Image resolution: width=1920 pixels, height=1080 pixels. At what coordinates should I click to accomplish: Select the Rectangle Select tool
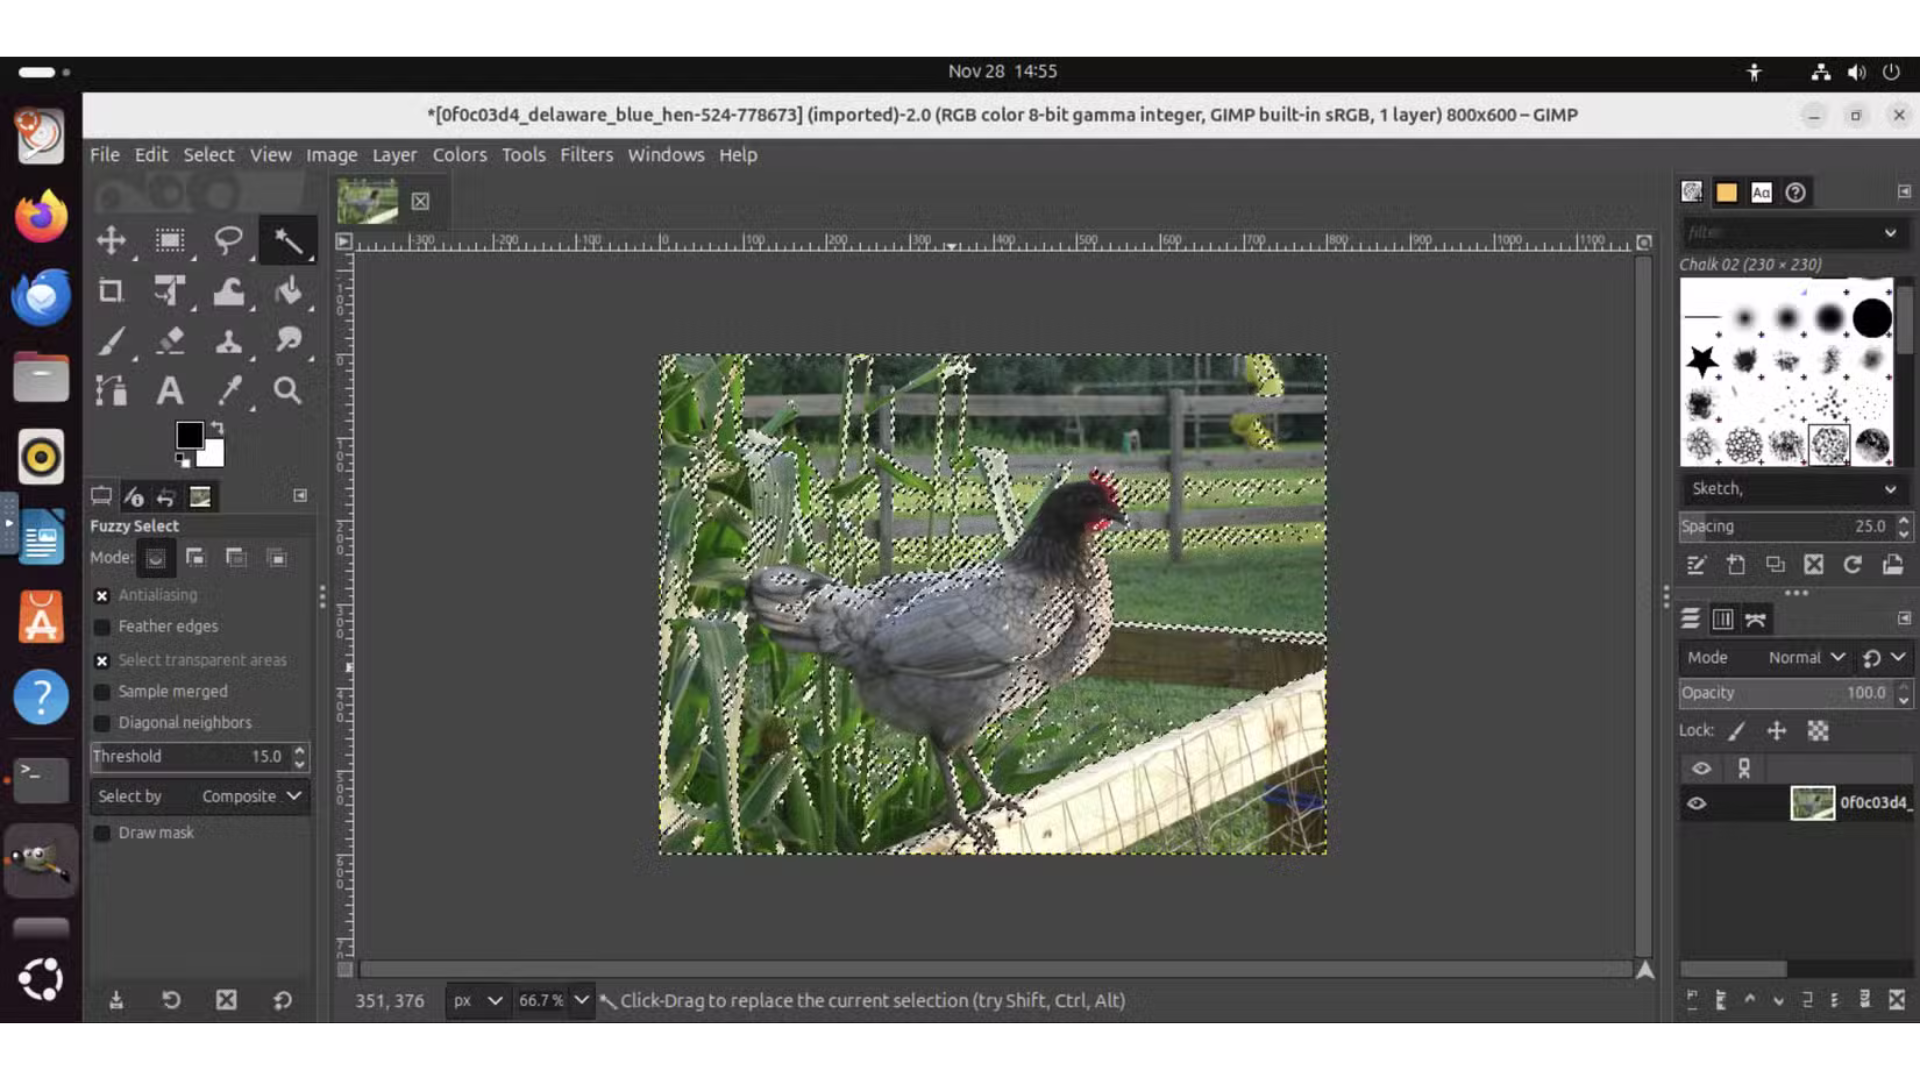170,240
